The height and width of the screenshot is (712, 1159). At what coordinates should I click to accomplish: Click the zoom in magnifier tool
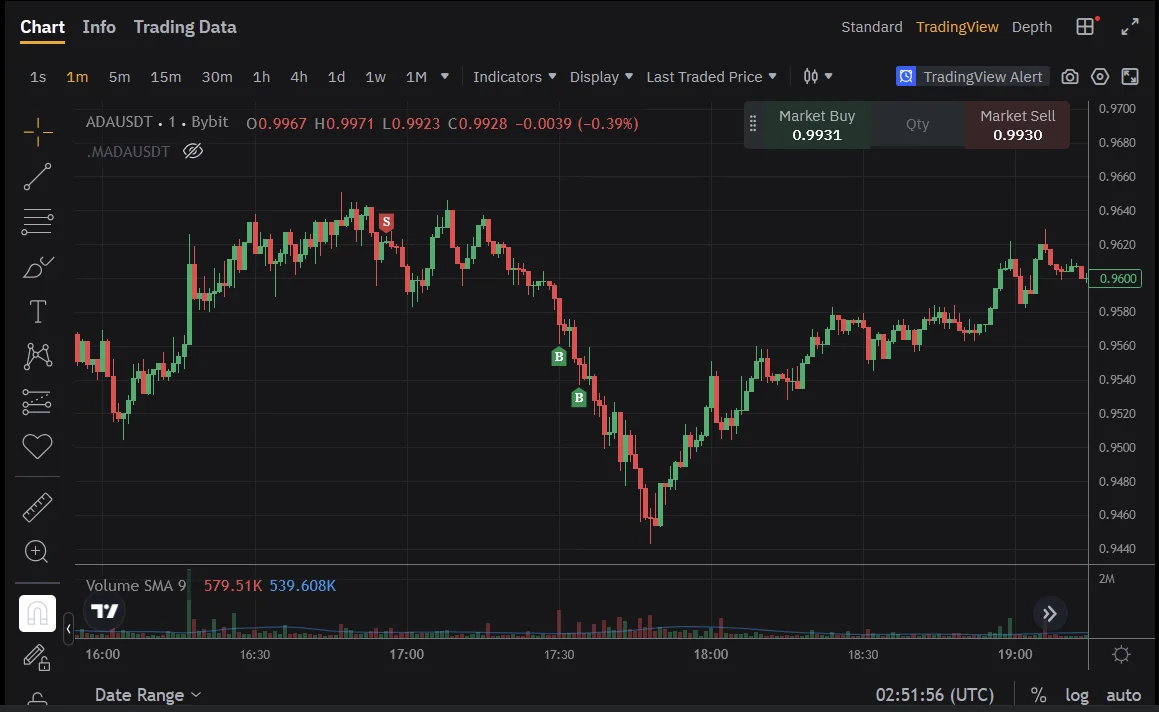[37, 551]
